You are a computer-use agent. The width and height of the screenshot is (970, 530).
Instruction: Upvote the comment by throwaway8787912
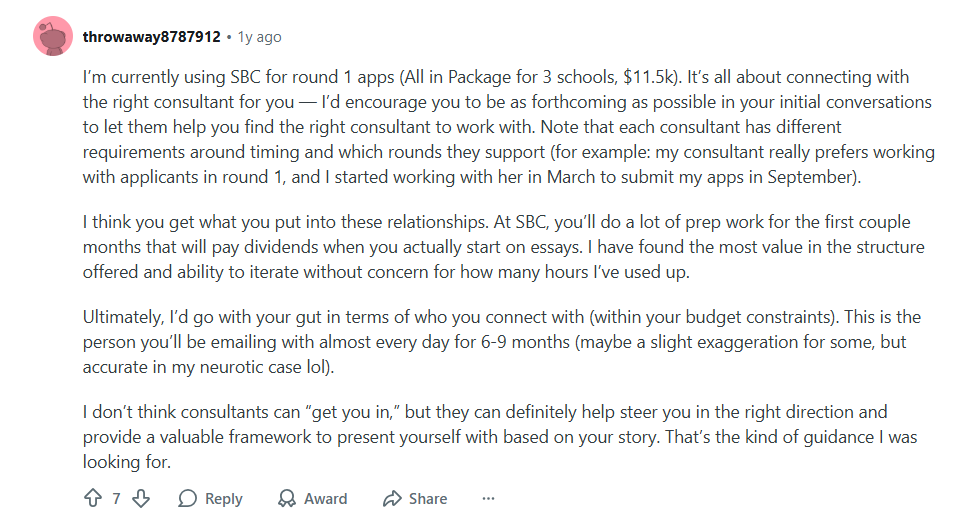coord(93,499)
